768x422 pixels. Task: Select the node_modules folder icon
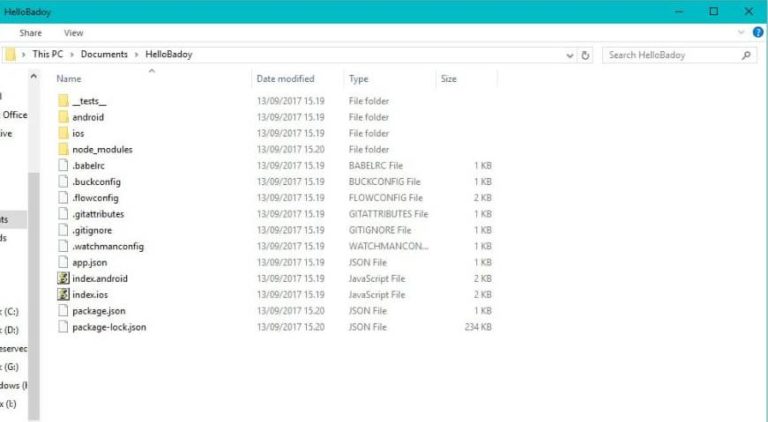pos(63,150)
